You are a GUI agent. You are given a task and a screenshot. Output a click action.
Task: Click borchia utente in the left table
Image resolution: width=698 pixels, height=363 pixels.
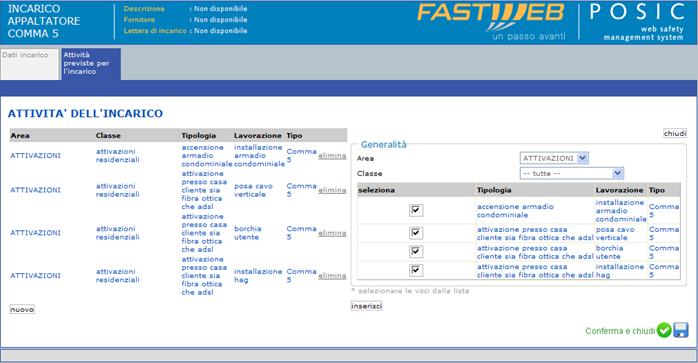point(248,232)
